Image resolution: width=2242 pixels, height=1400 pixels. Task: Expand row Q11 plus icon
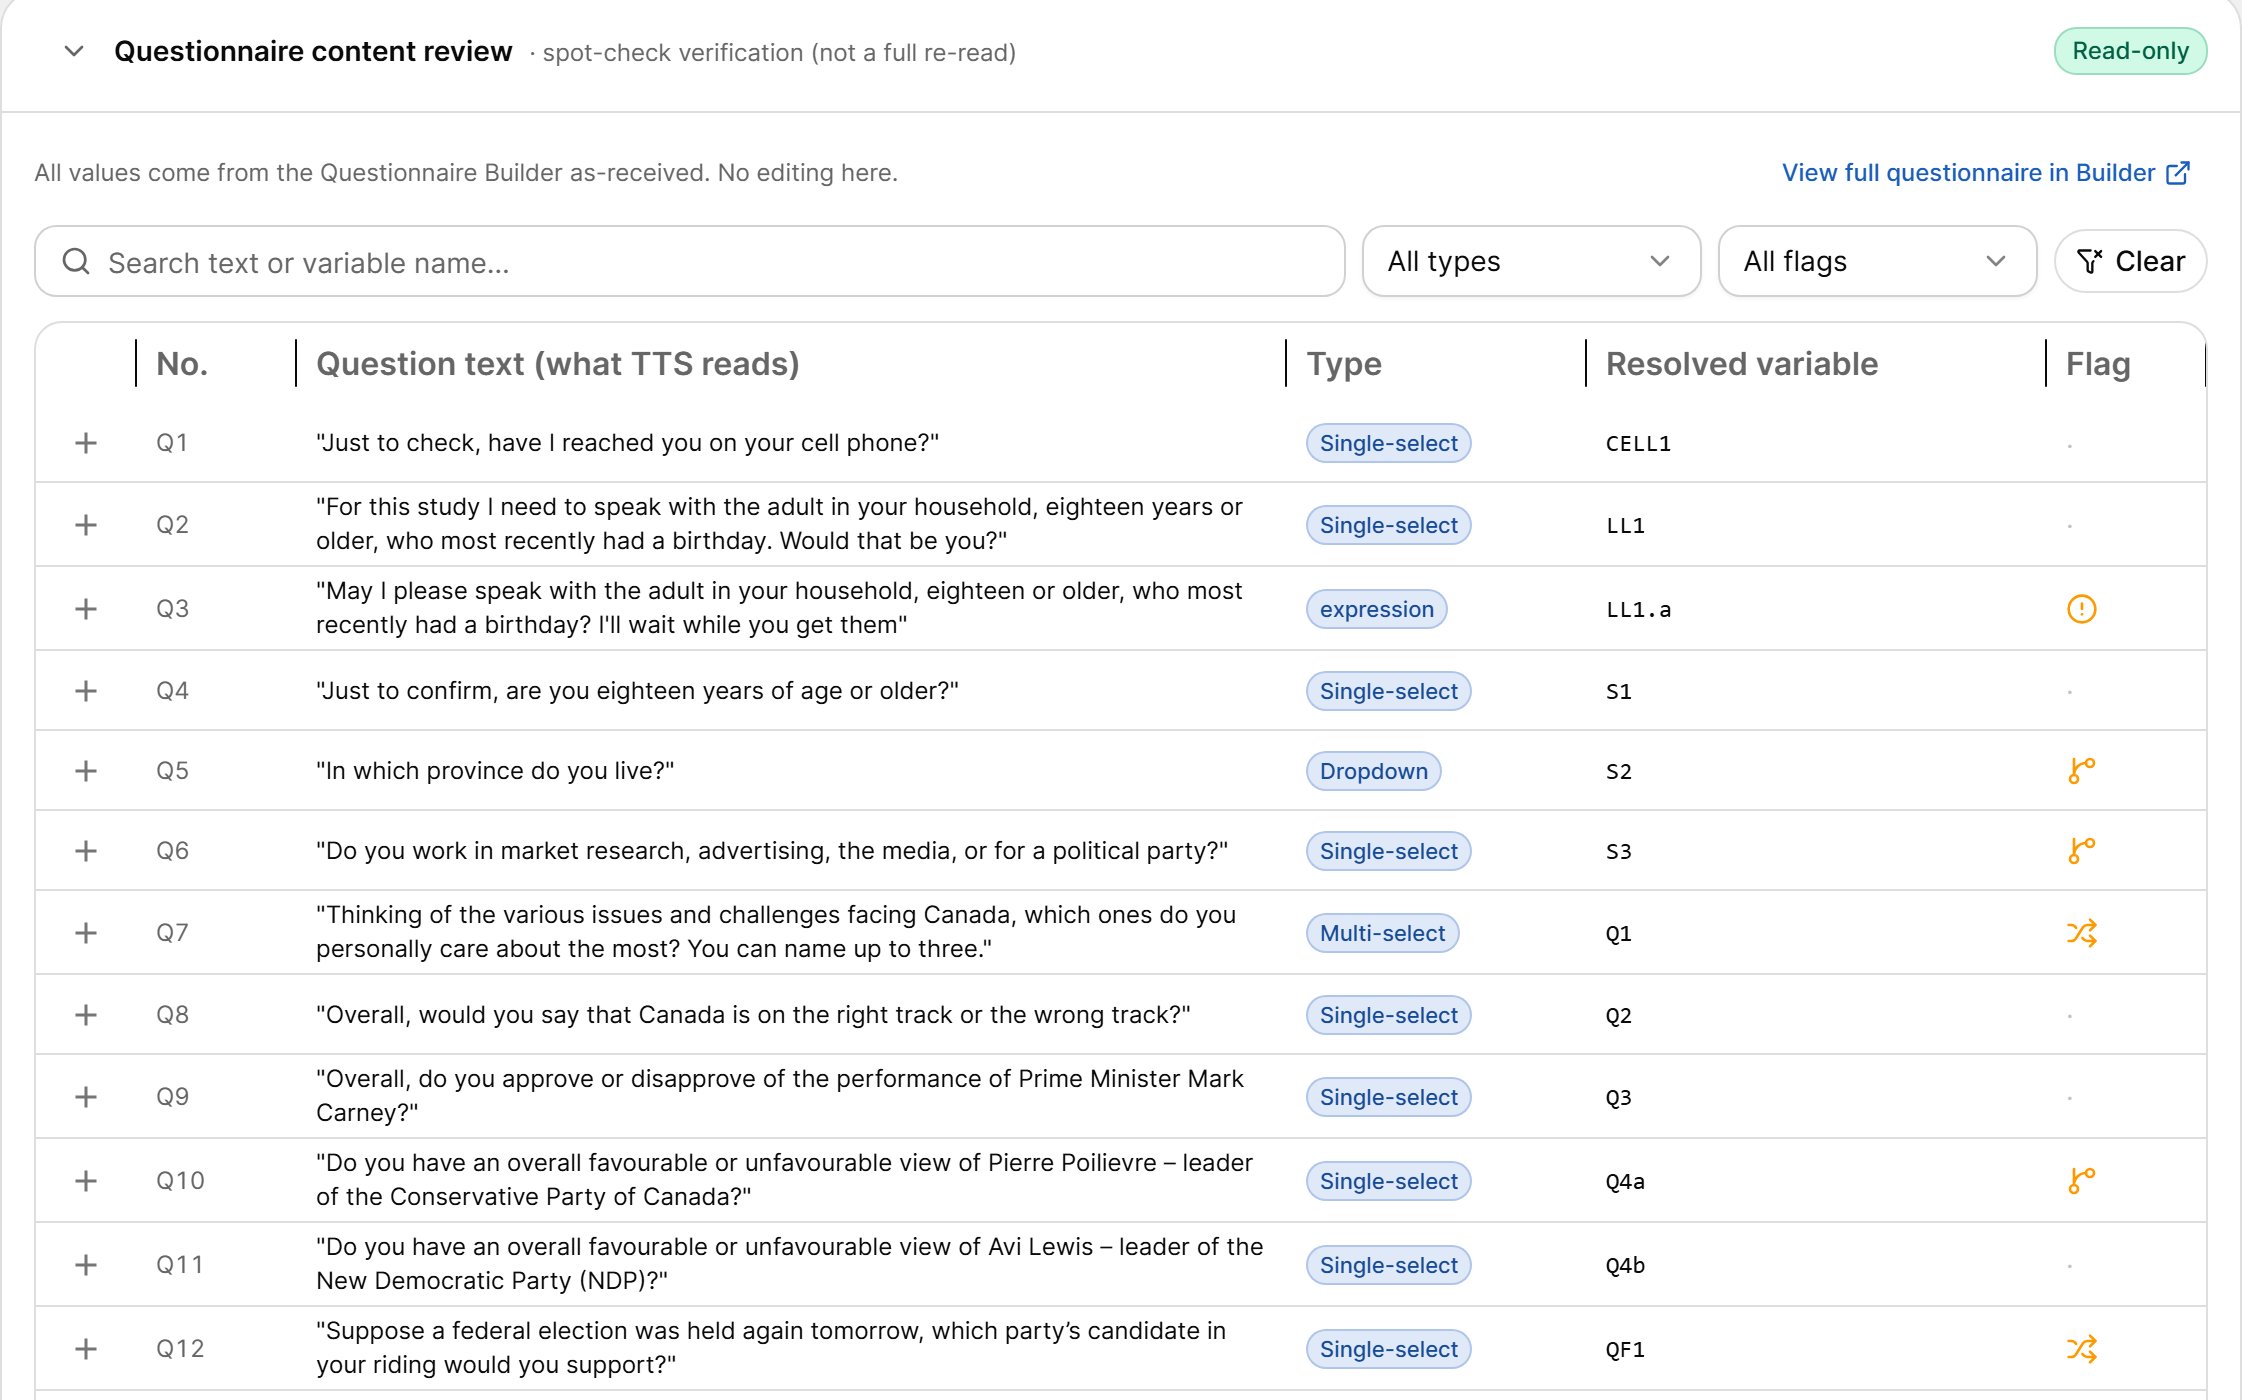86,1265
